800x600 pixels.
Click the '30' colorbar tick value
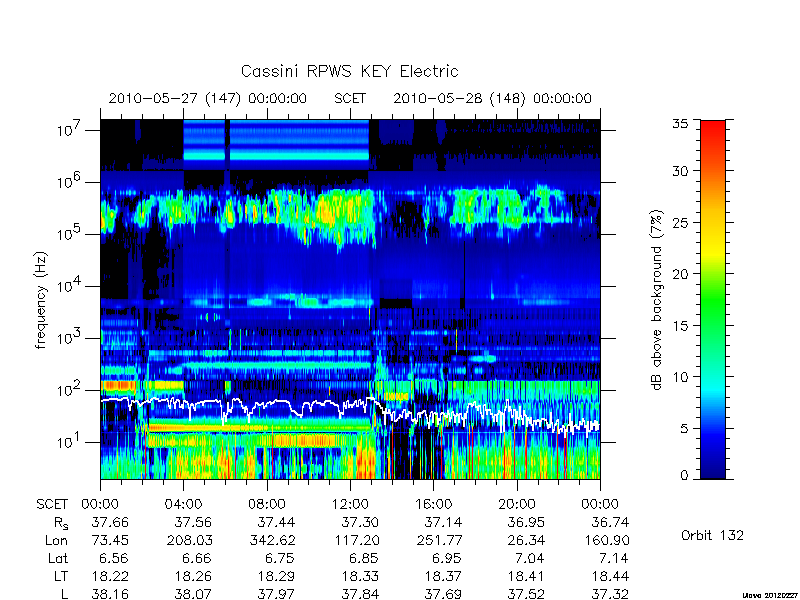click(x=680, y=170)
